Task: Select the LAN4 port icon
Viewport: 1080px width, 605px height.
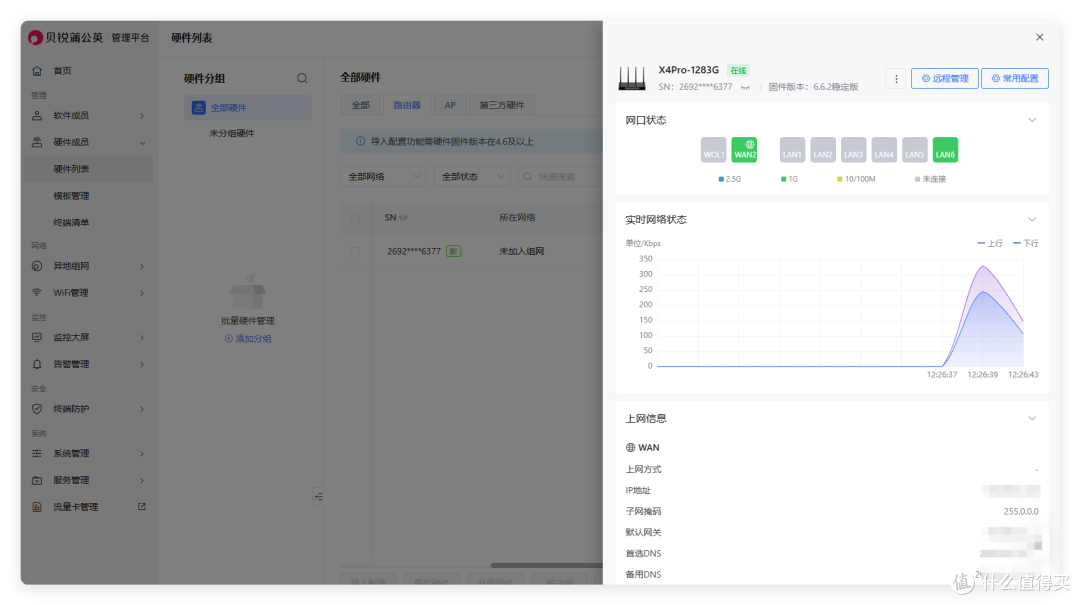Action: coord(884,150)
